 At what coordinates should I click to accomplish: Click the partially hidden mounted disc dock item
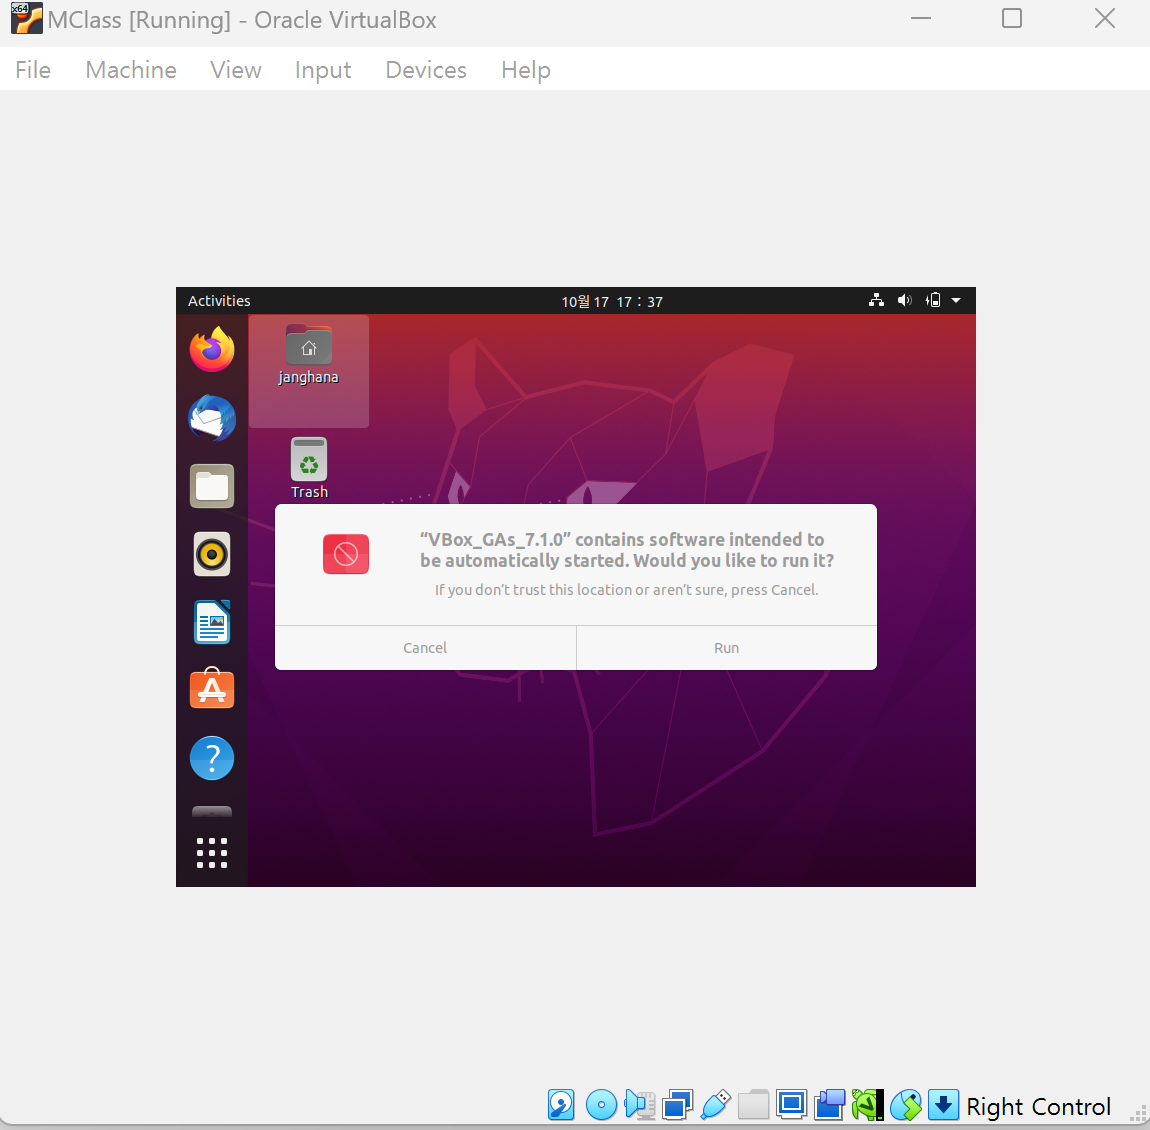[212, 811]
